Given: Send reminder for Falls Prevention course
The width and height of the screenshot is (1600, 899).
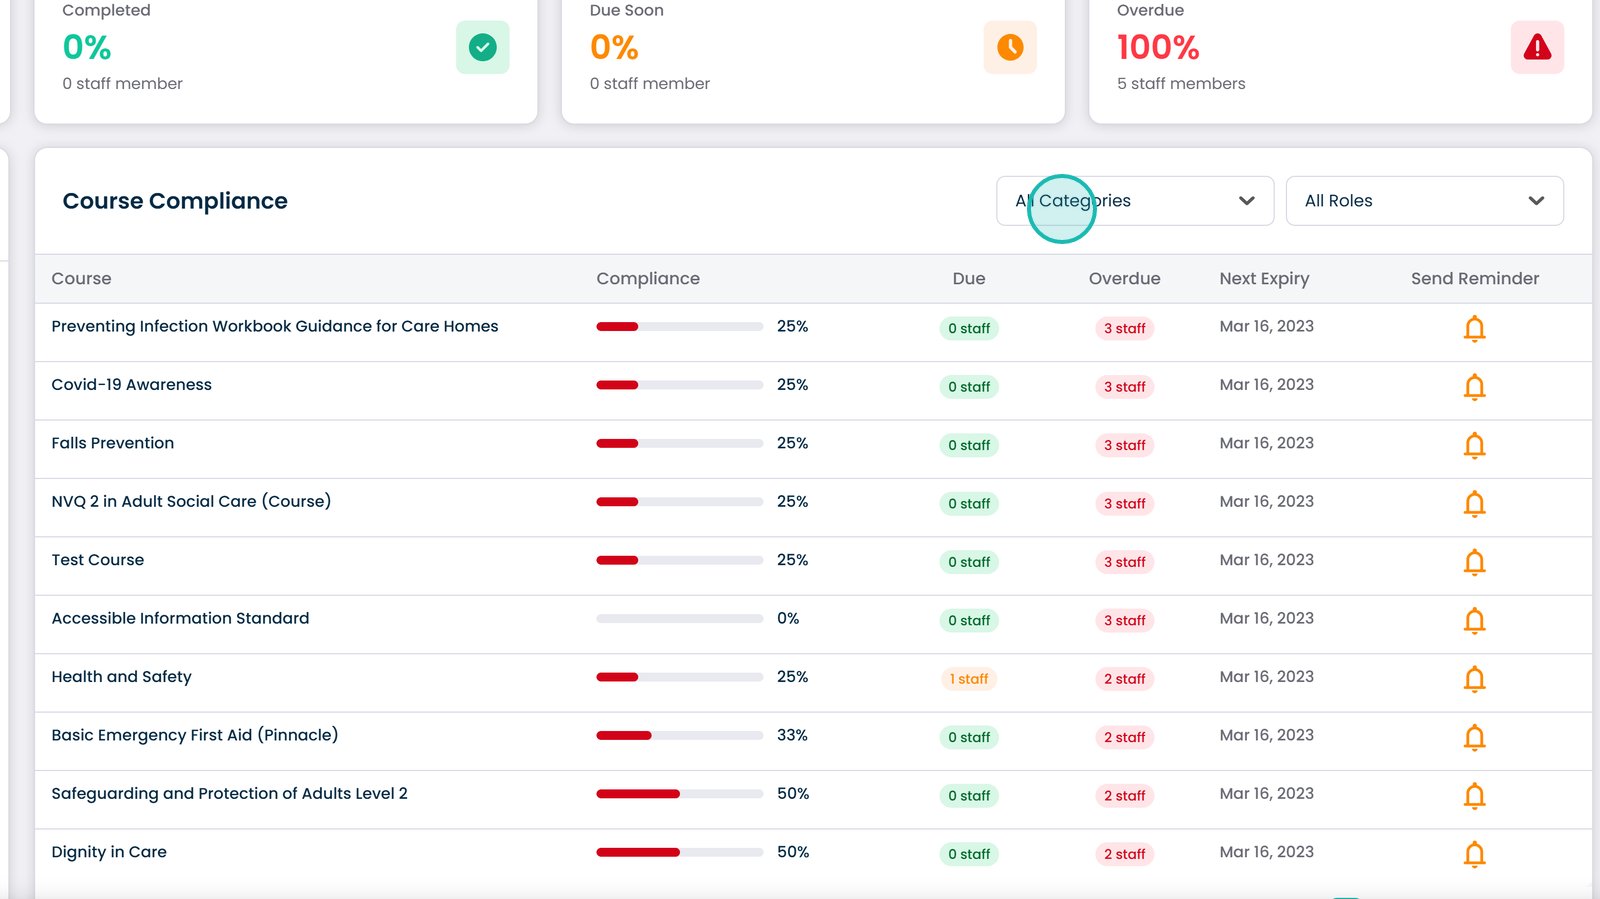Looking at the screenshot, I should tap(1474, 445).
